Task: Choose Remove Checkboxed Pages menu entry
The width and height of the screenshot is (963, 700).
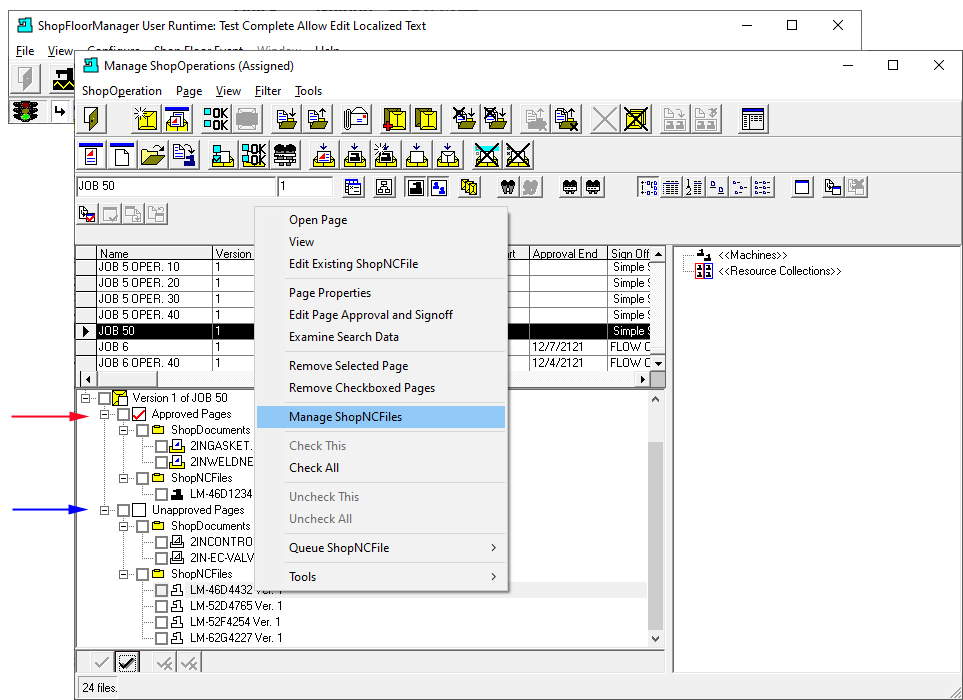Action: click(381, 388)
